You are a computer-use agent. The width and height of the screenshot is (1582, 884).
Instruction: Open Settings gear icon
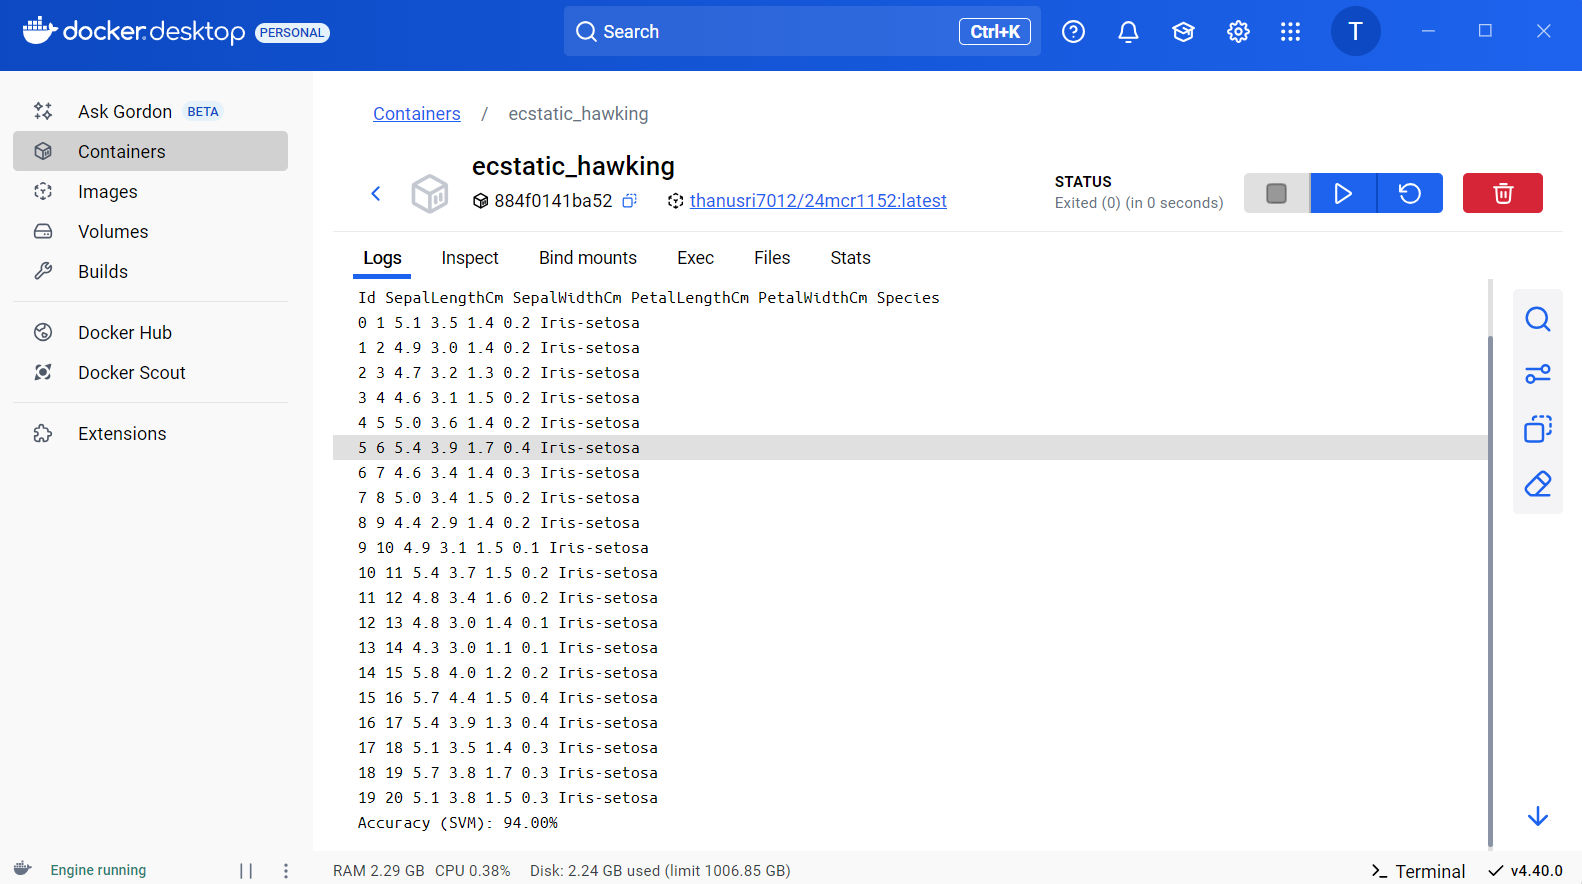tap(1238, 32)
